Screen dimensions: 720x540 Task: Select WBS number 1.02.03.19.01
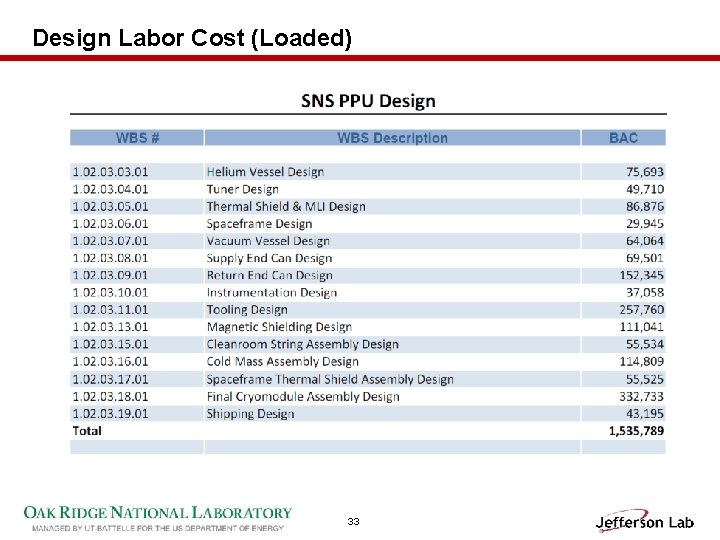[111, 414]
